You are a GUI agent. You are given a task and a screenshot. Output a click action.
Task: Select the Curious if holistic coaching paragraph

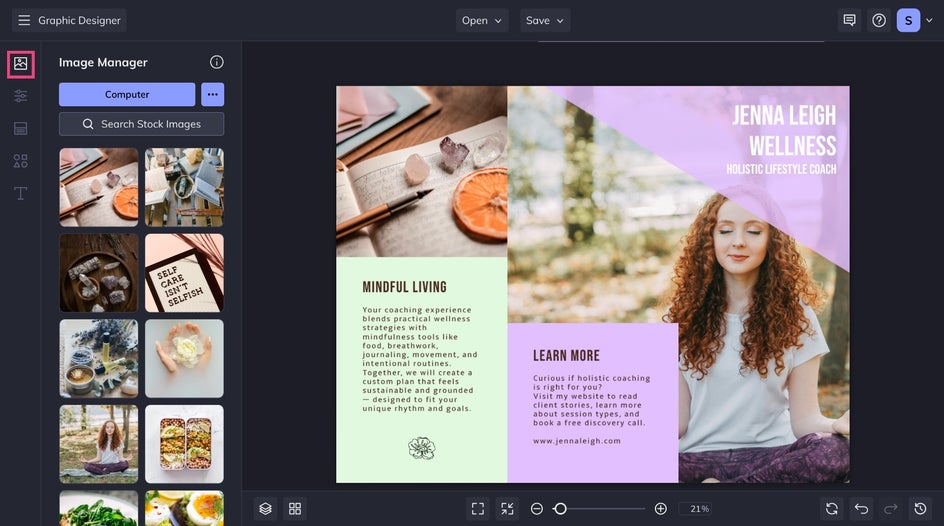tap(591, 400)
